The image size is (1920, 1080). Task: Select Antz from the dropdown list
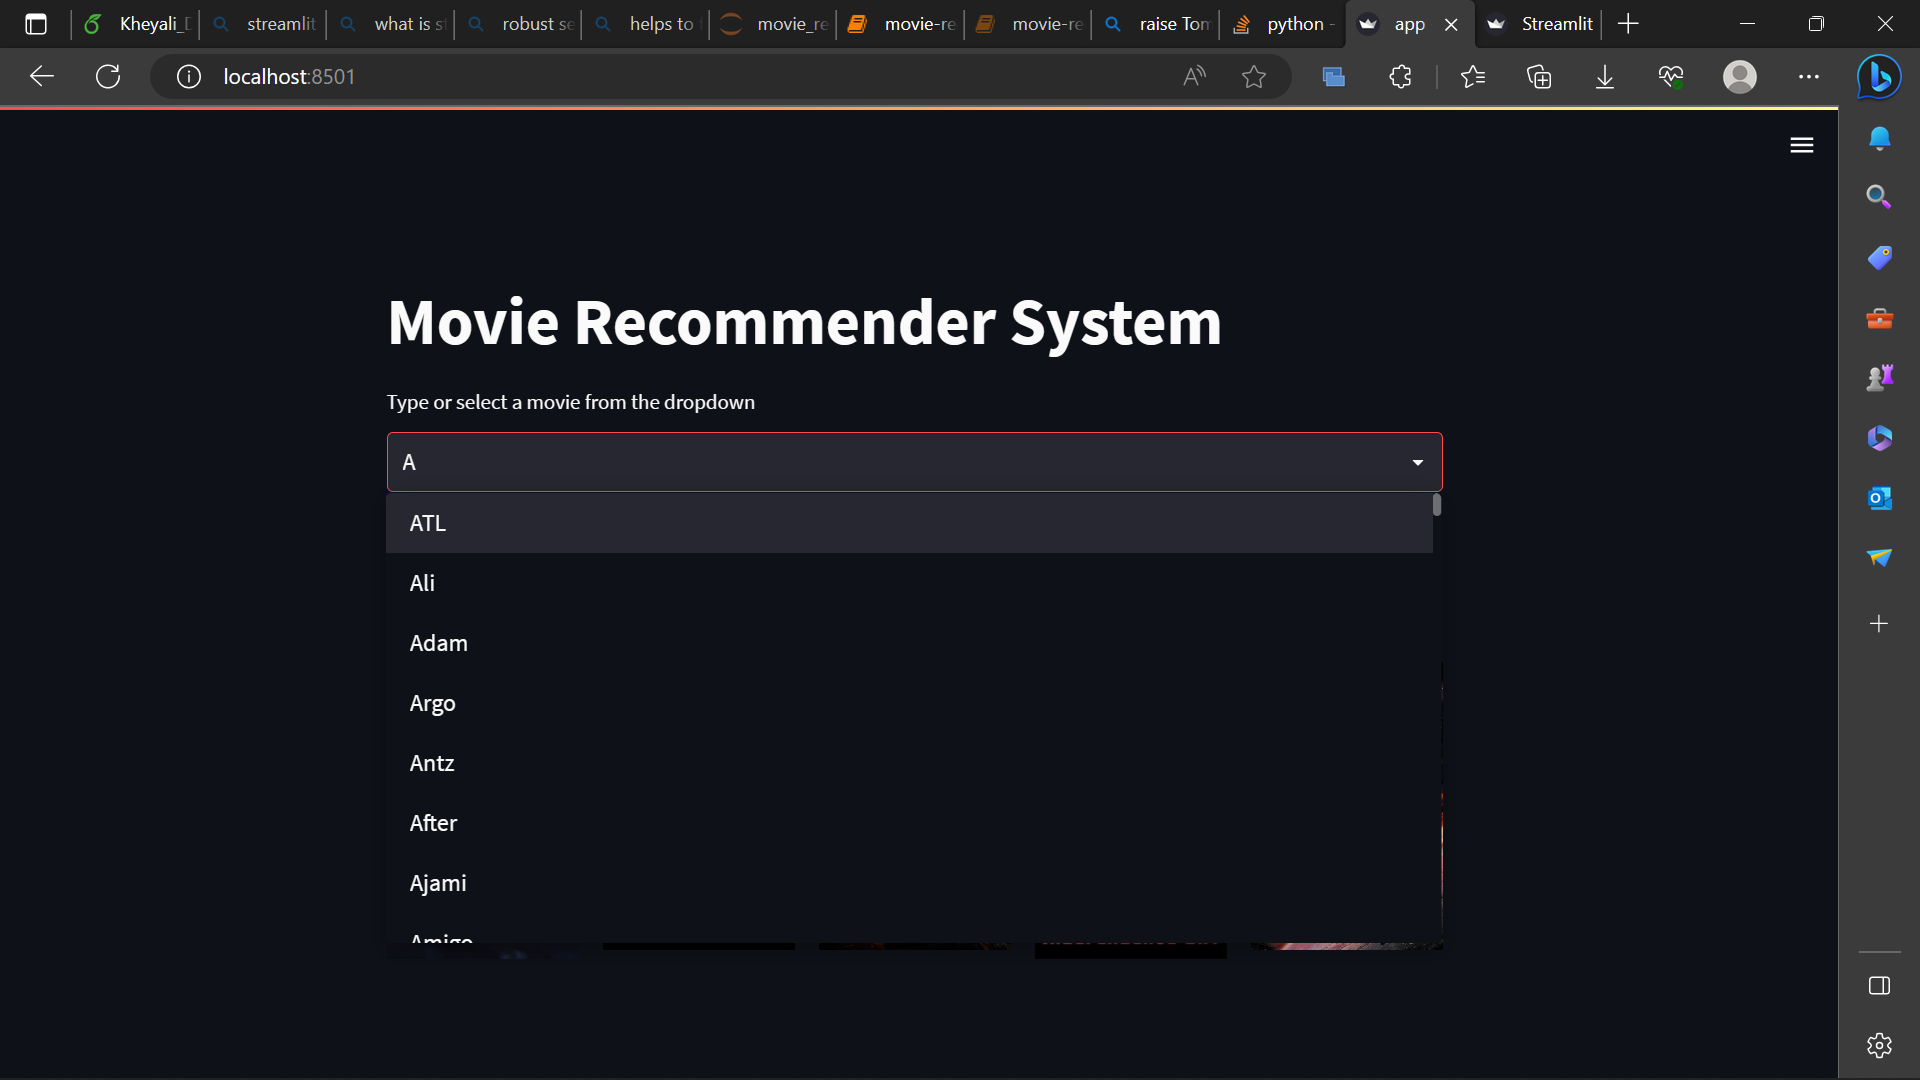[431, 762]
